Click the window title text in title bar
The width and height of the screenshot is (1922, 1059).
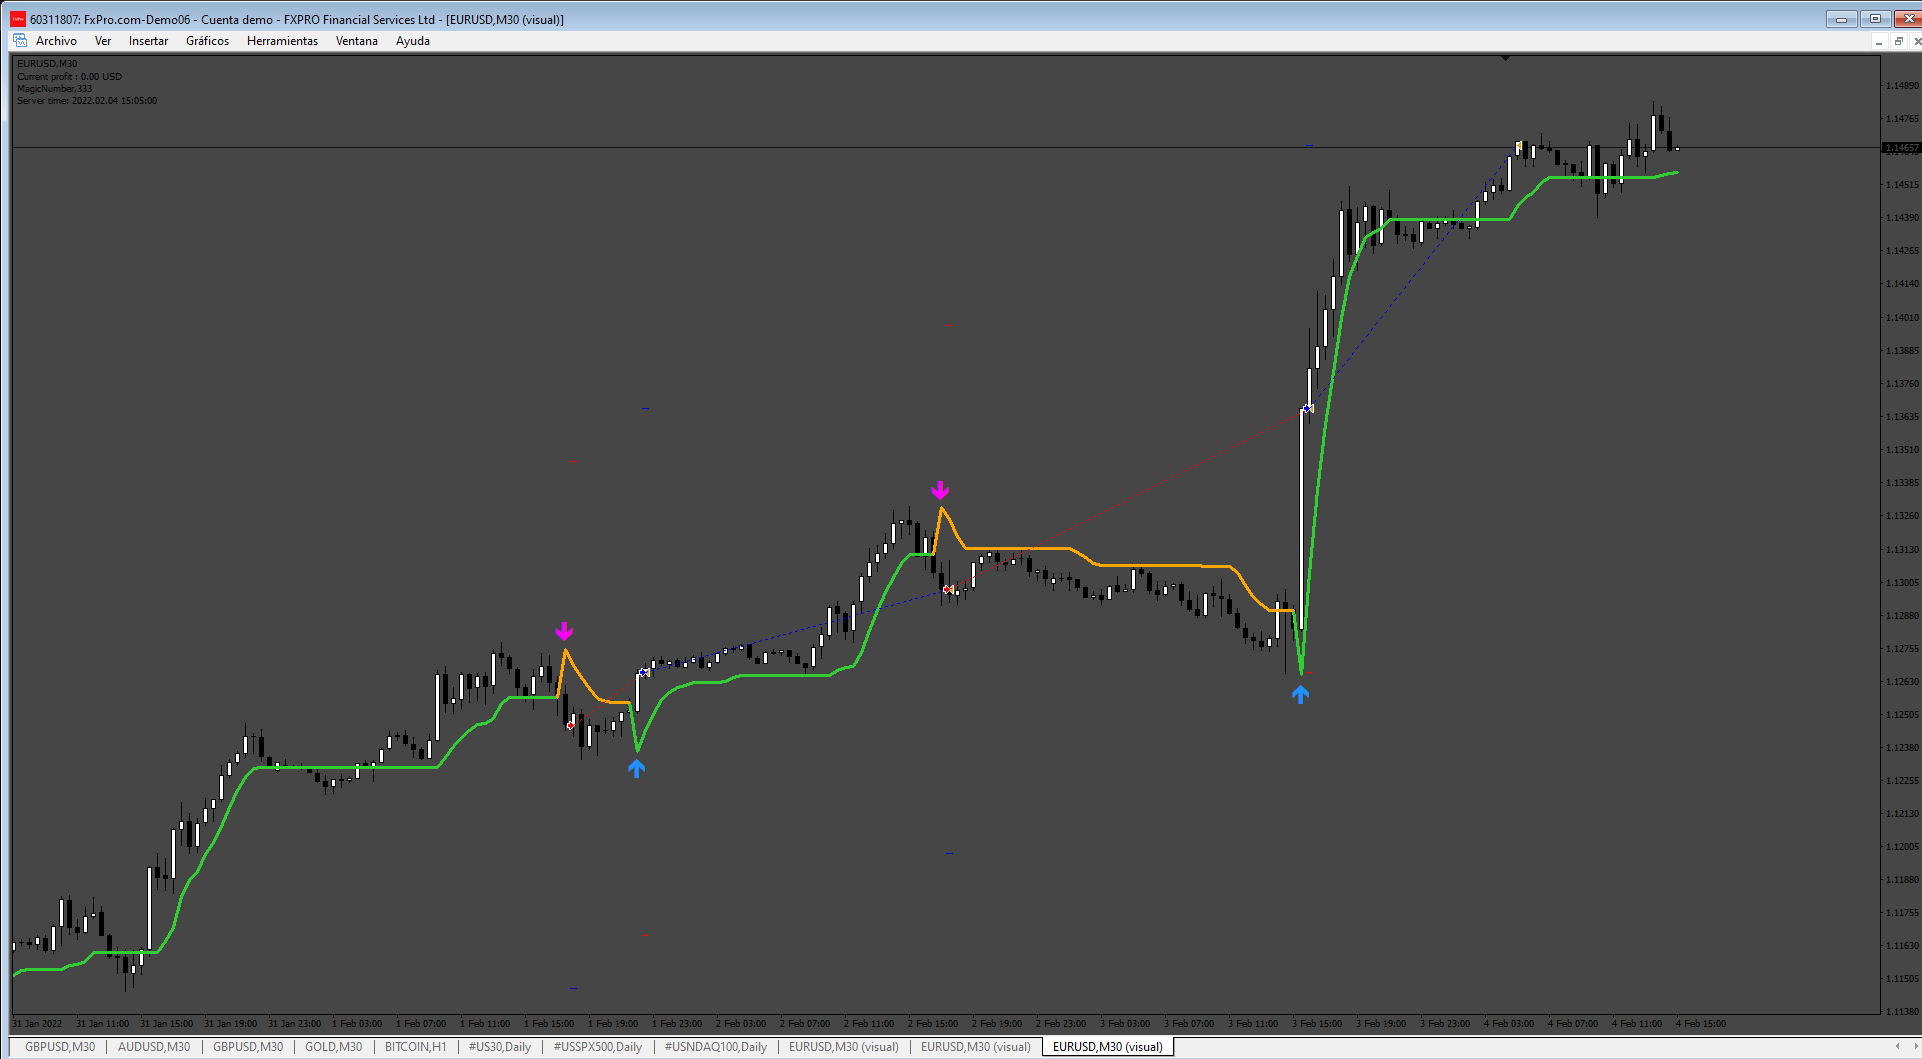(297, 20)
